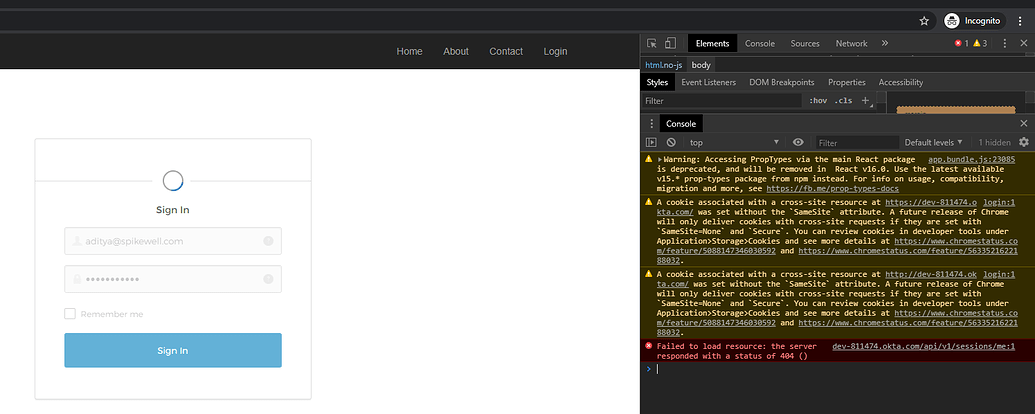Open the Sources tab

[805, 44]
